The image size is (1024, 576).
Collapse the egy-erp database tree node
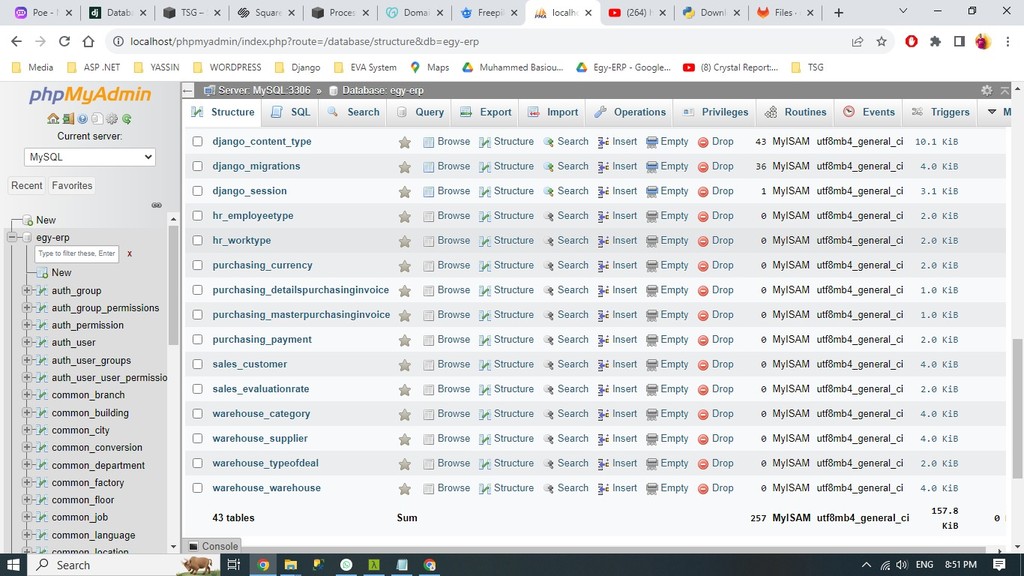pos(12,237)
